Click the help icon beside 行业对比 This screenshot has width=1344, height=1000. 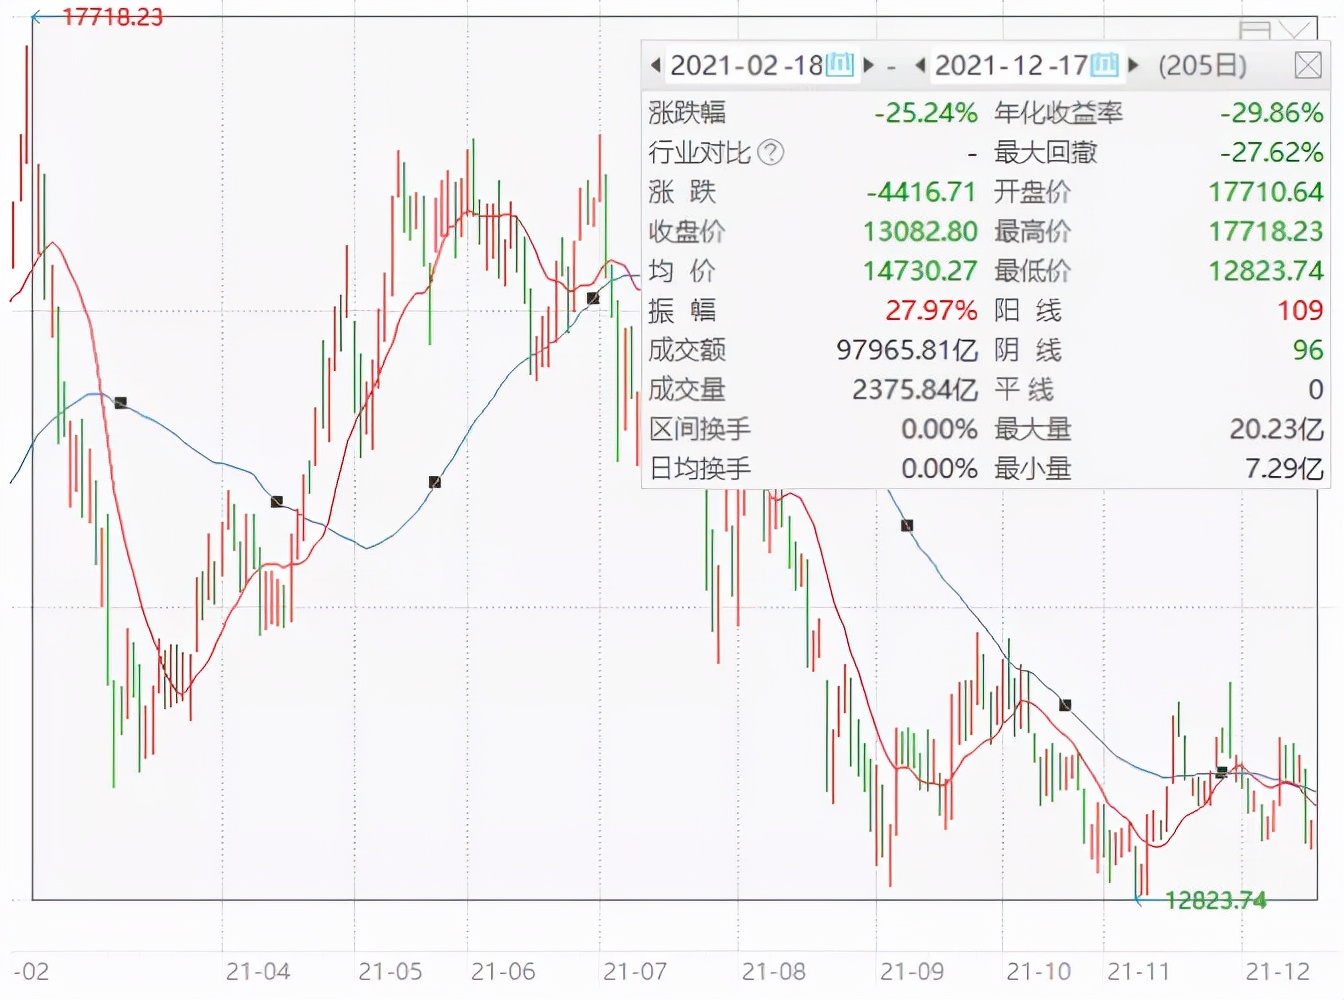point(771,152)
